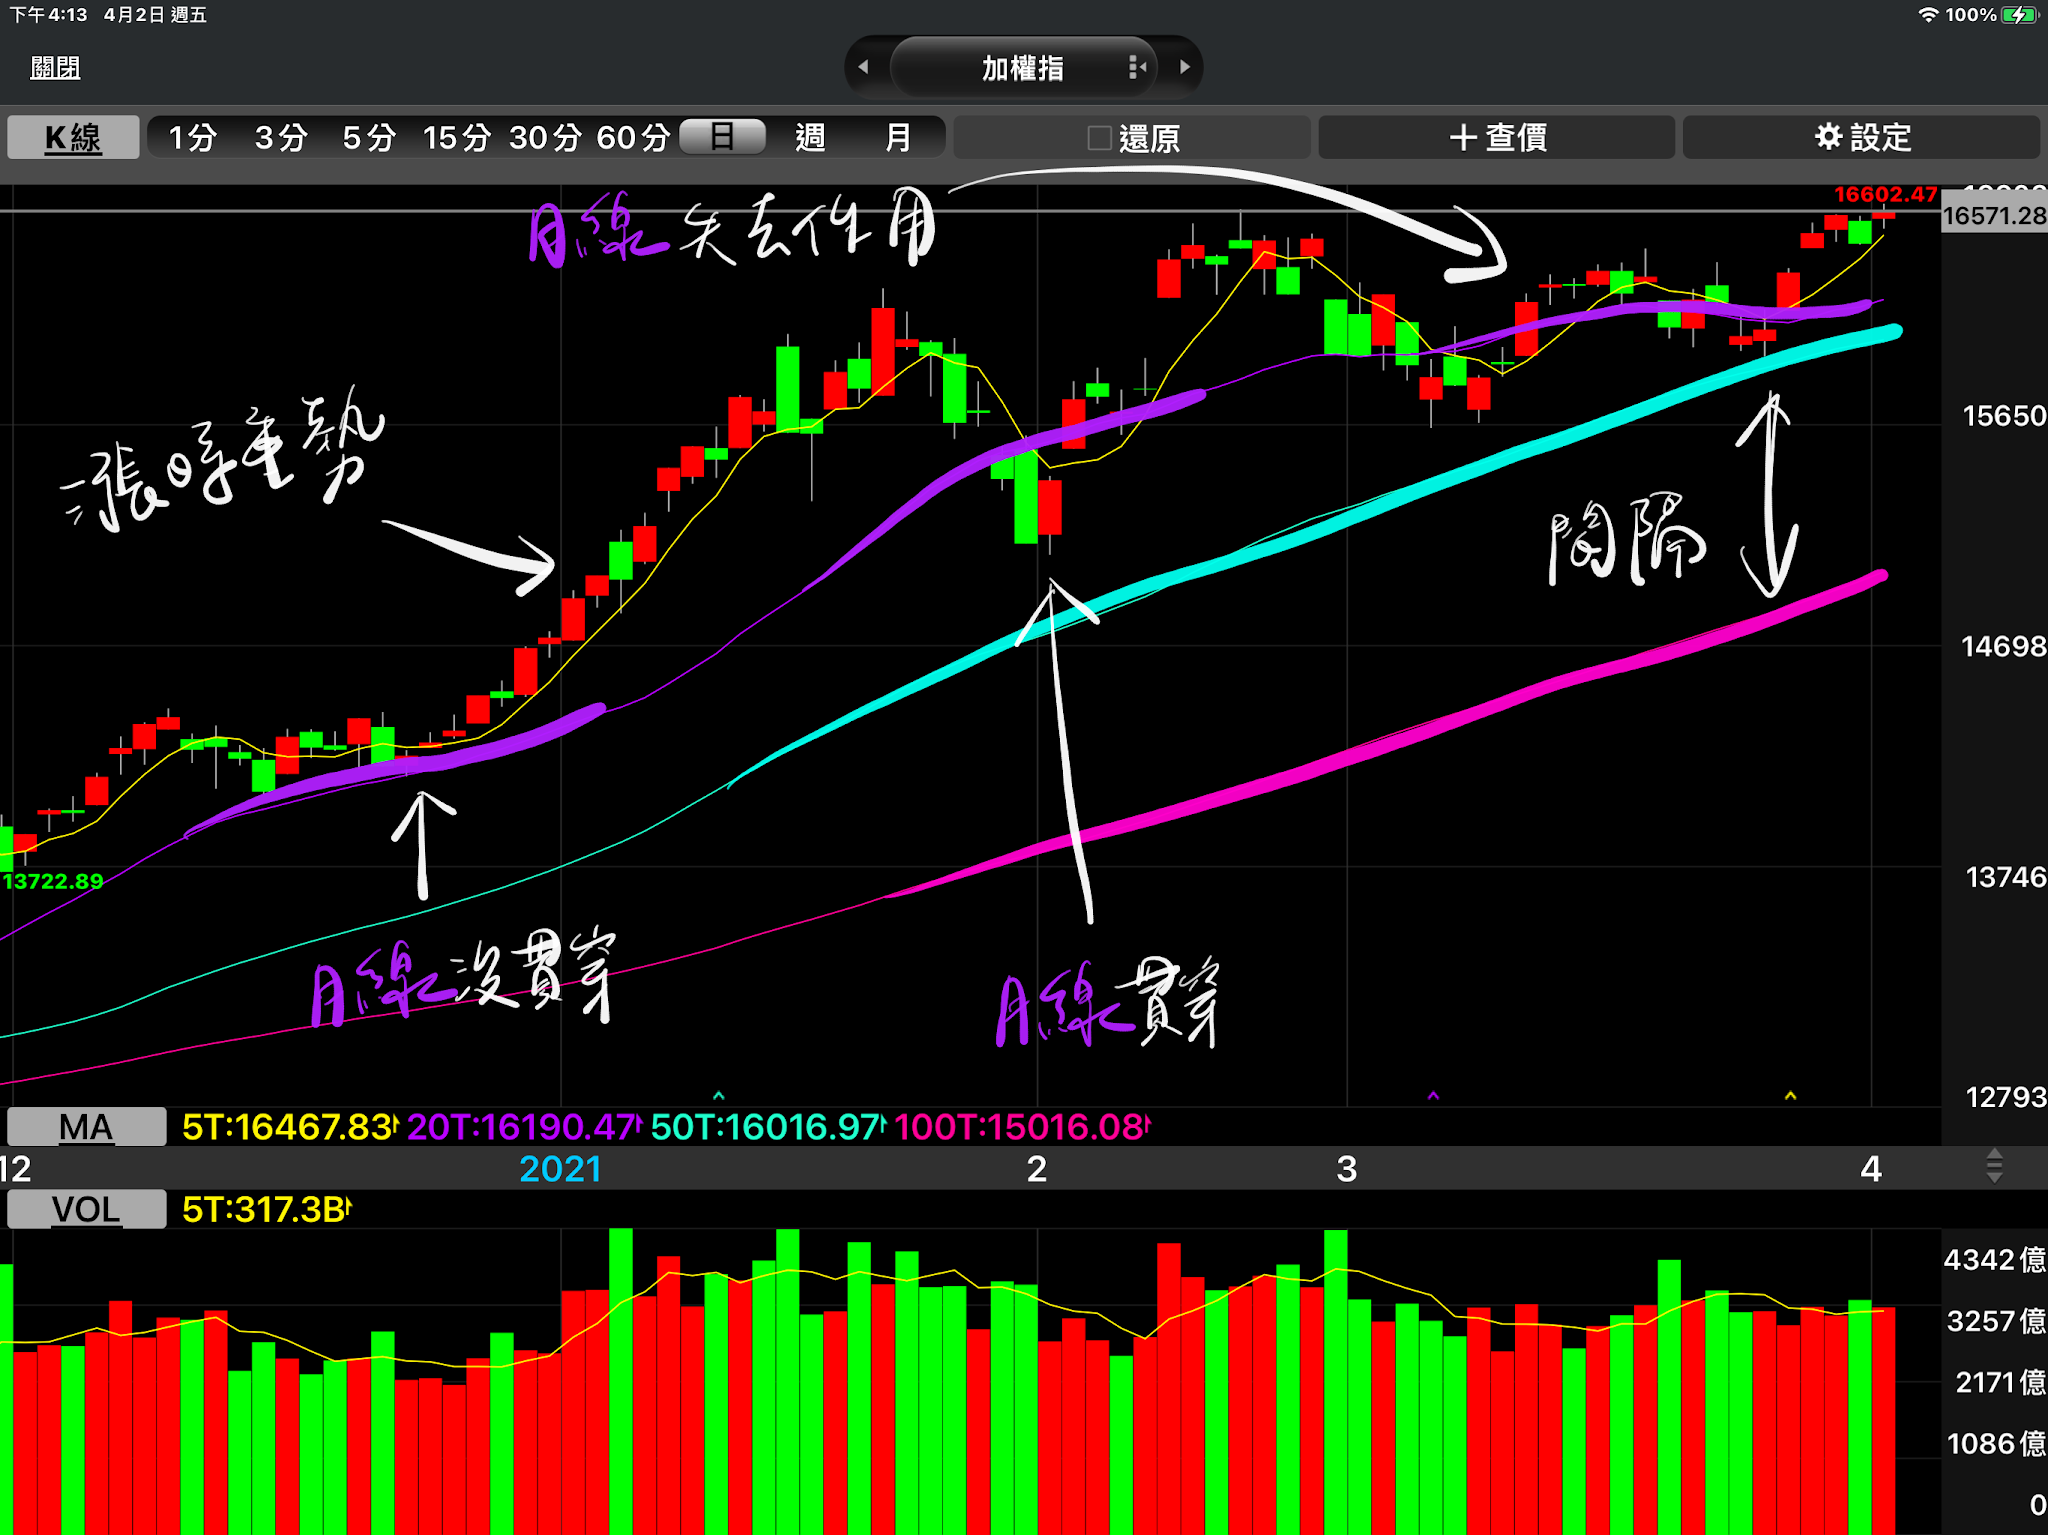This screenshot has height=1535, width=2048.
Task: Tap the 3257 億 volume axis label
Action: pos(1994,1321)
